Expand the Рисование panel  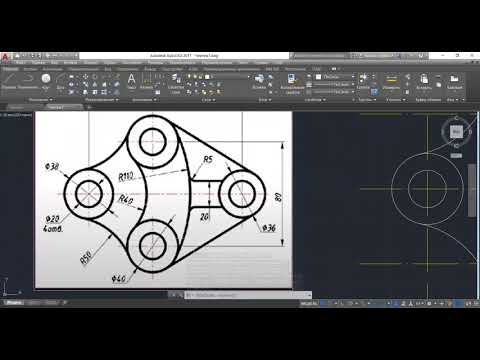pyautogui.click(x=41, y=100)
